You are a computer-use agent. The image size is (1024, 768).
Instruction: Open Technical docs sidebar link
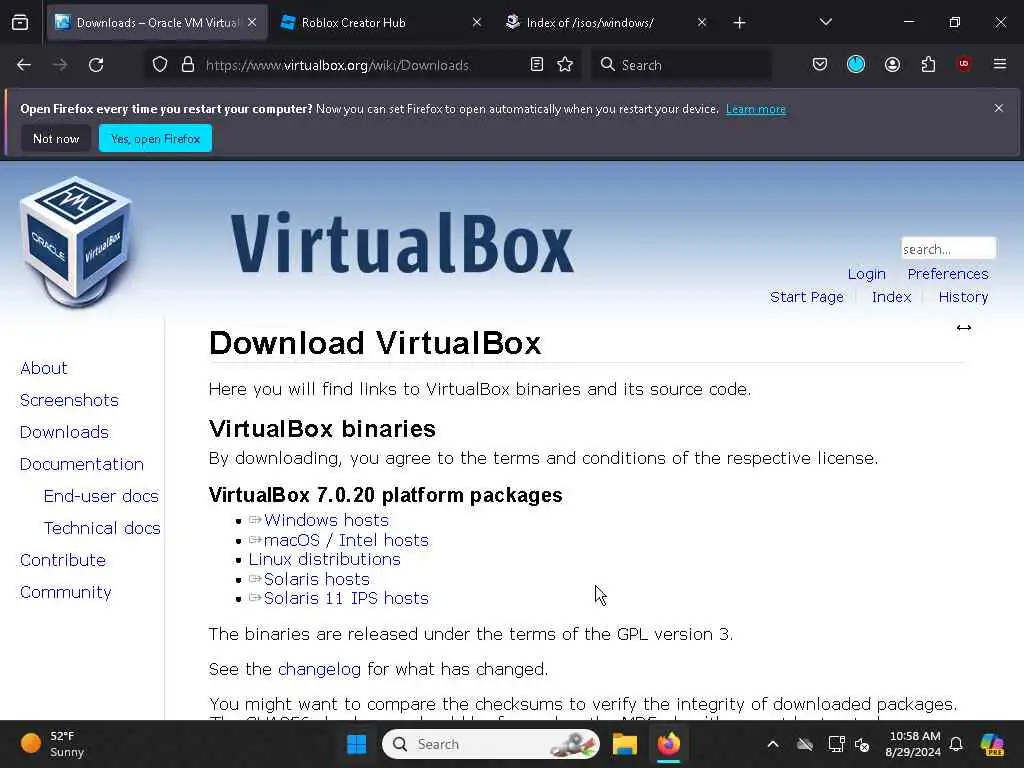click(x=102, y=528)
